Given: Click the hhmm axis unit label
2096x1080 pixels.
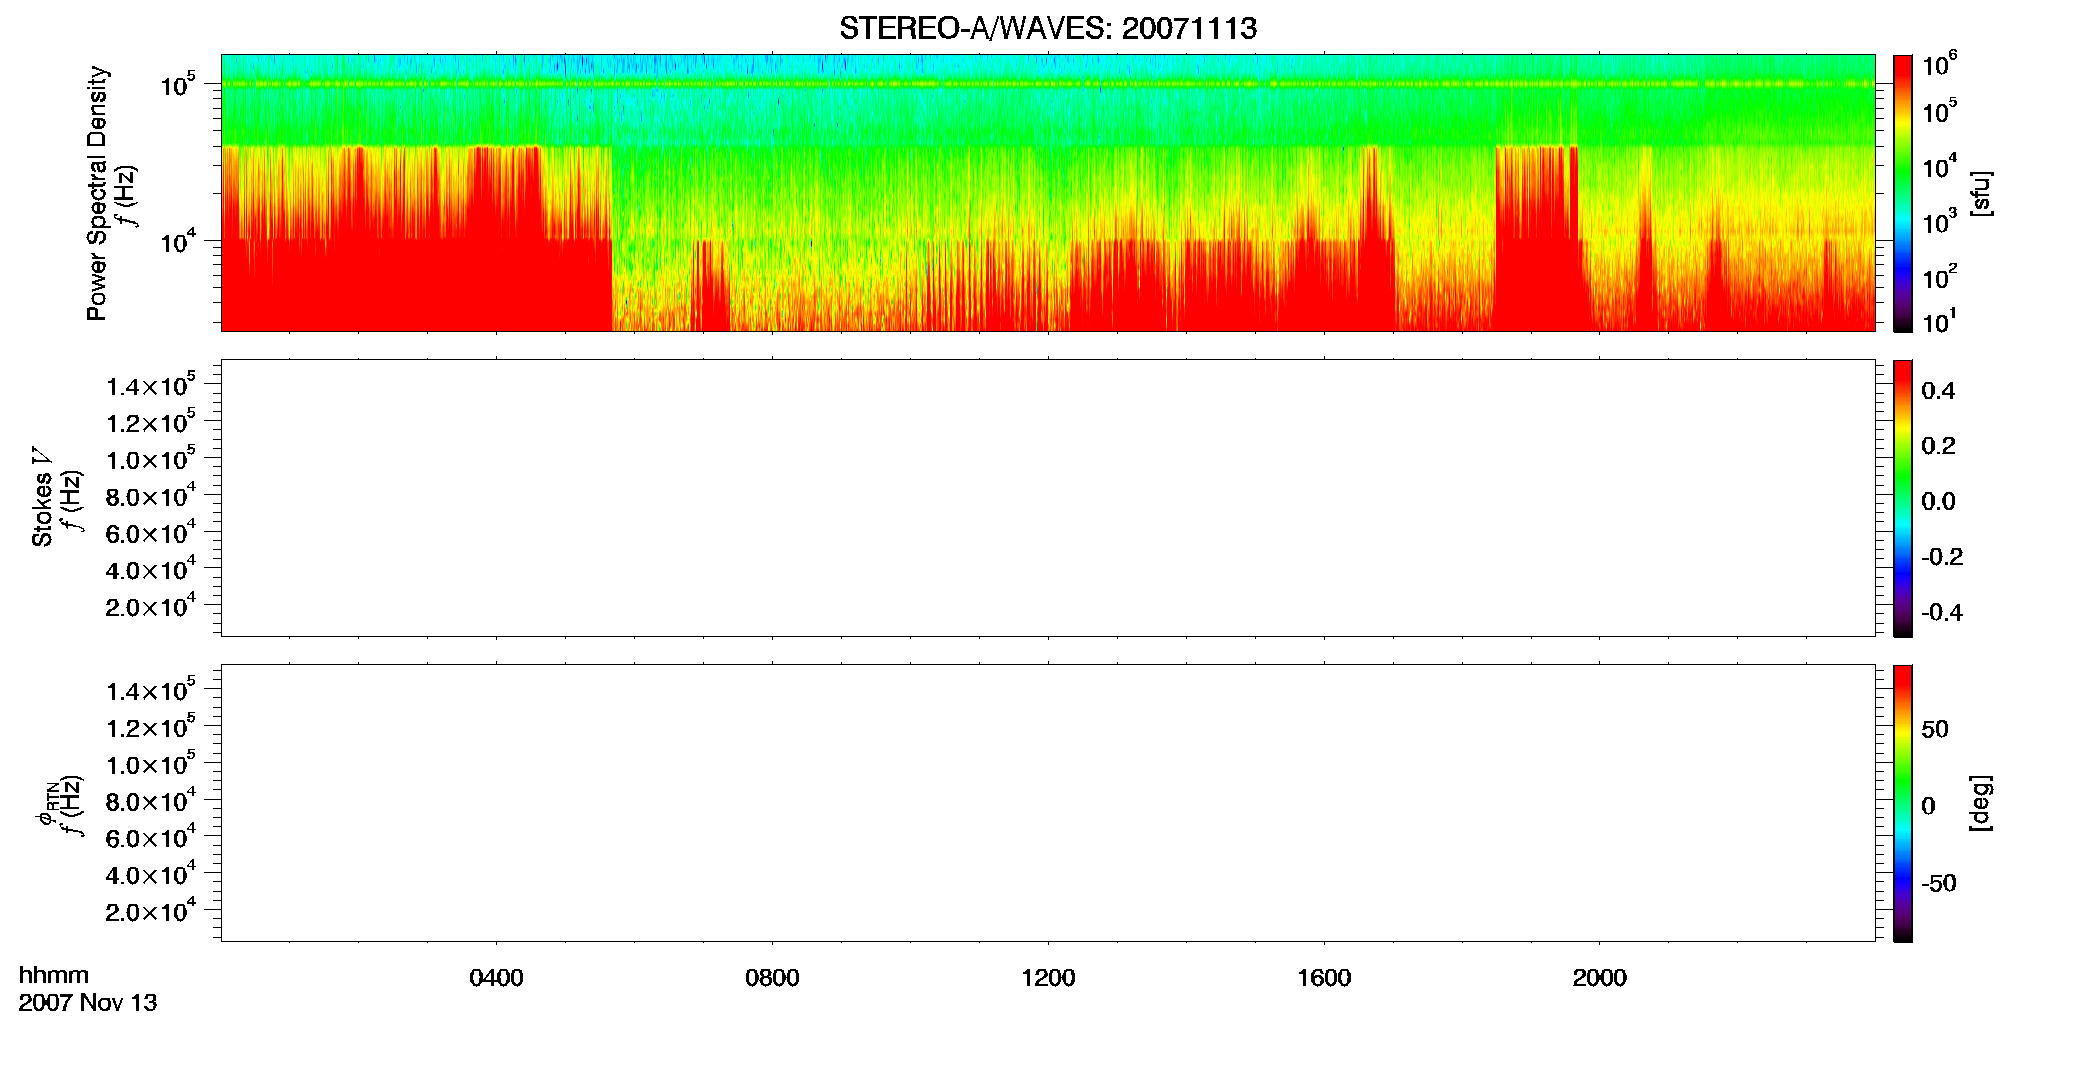Looking at the screenshot, I should [x=54, y=975].
